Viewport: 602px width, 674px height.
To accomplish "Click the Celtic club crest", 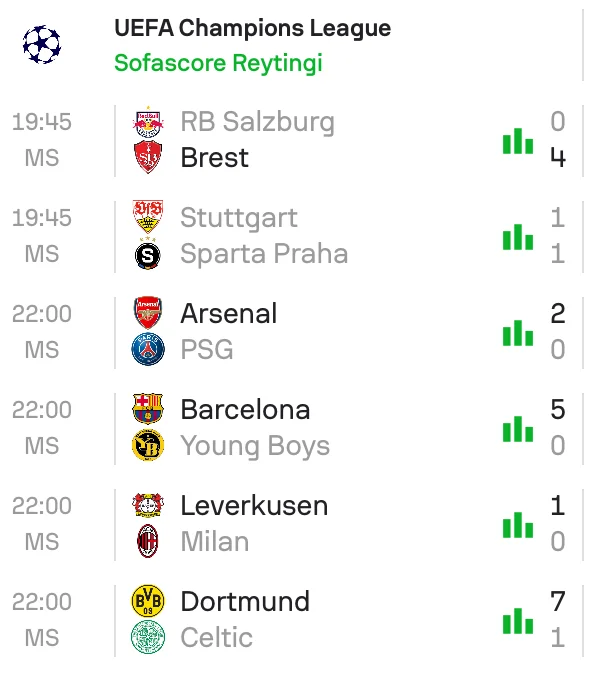I will 148,638.
